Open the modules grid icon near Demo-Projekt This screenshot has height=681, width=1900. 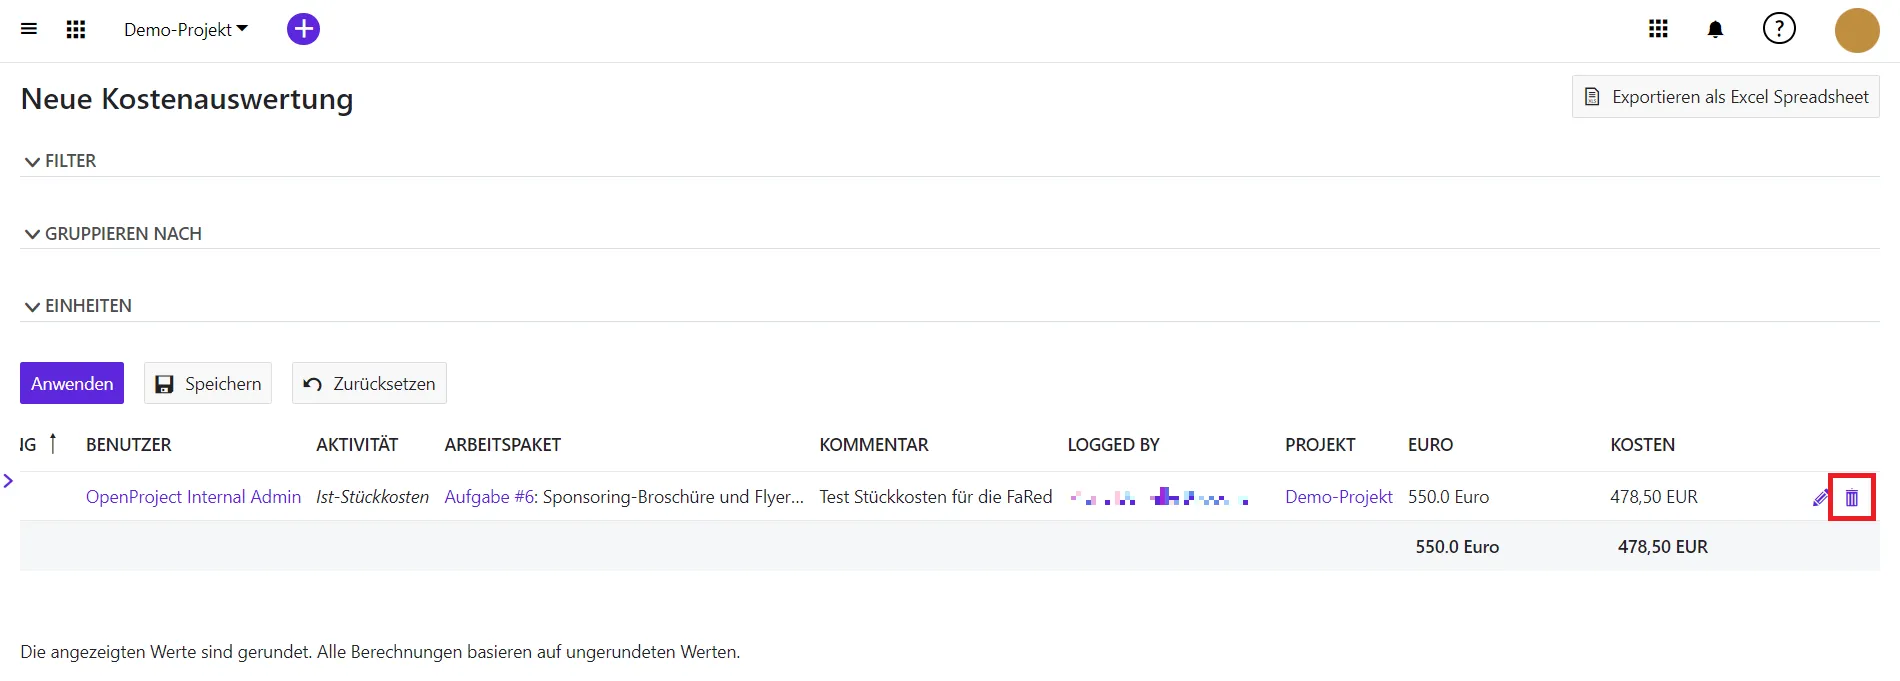coord(76,29)
